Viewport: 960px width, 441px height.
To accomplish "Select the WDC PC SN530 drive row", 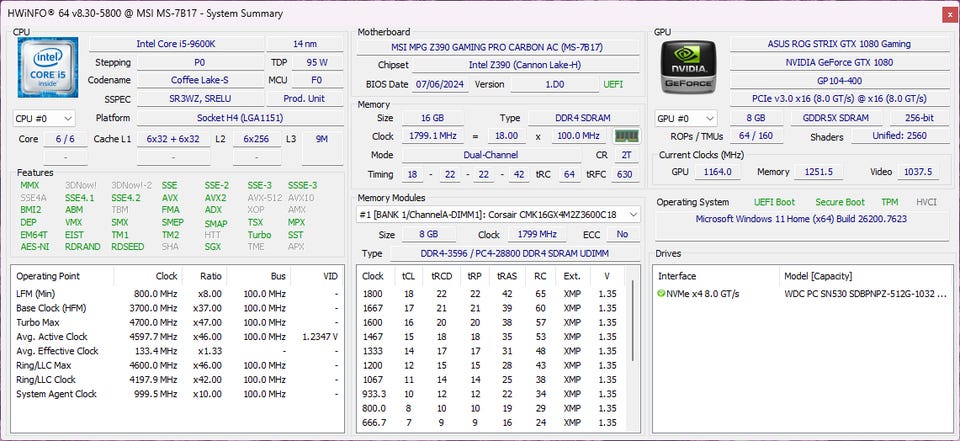I will tap(803, 294).
